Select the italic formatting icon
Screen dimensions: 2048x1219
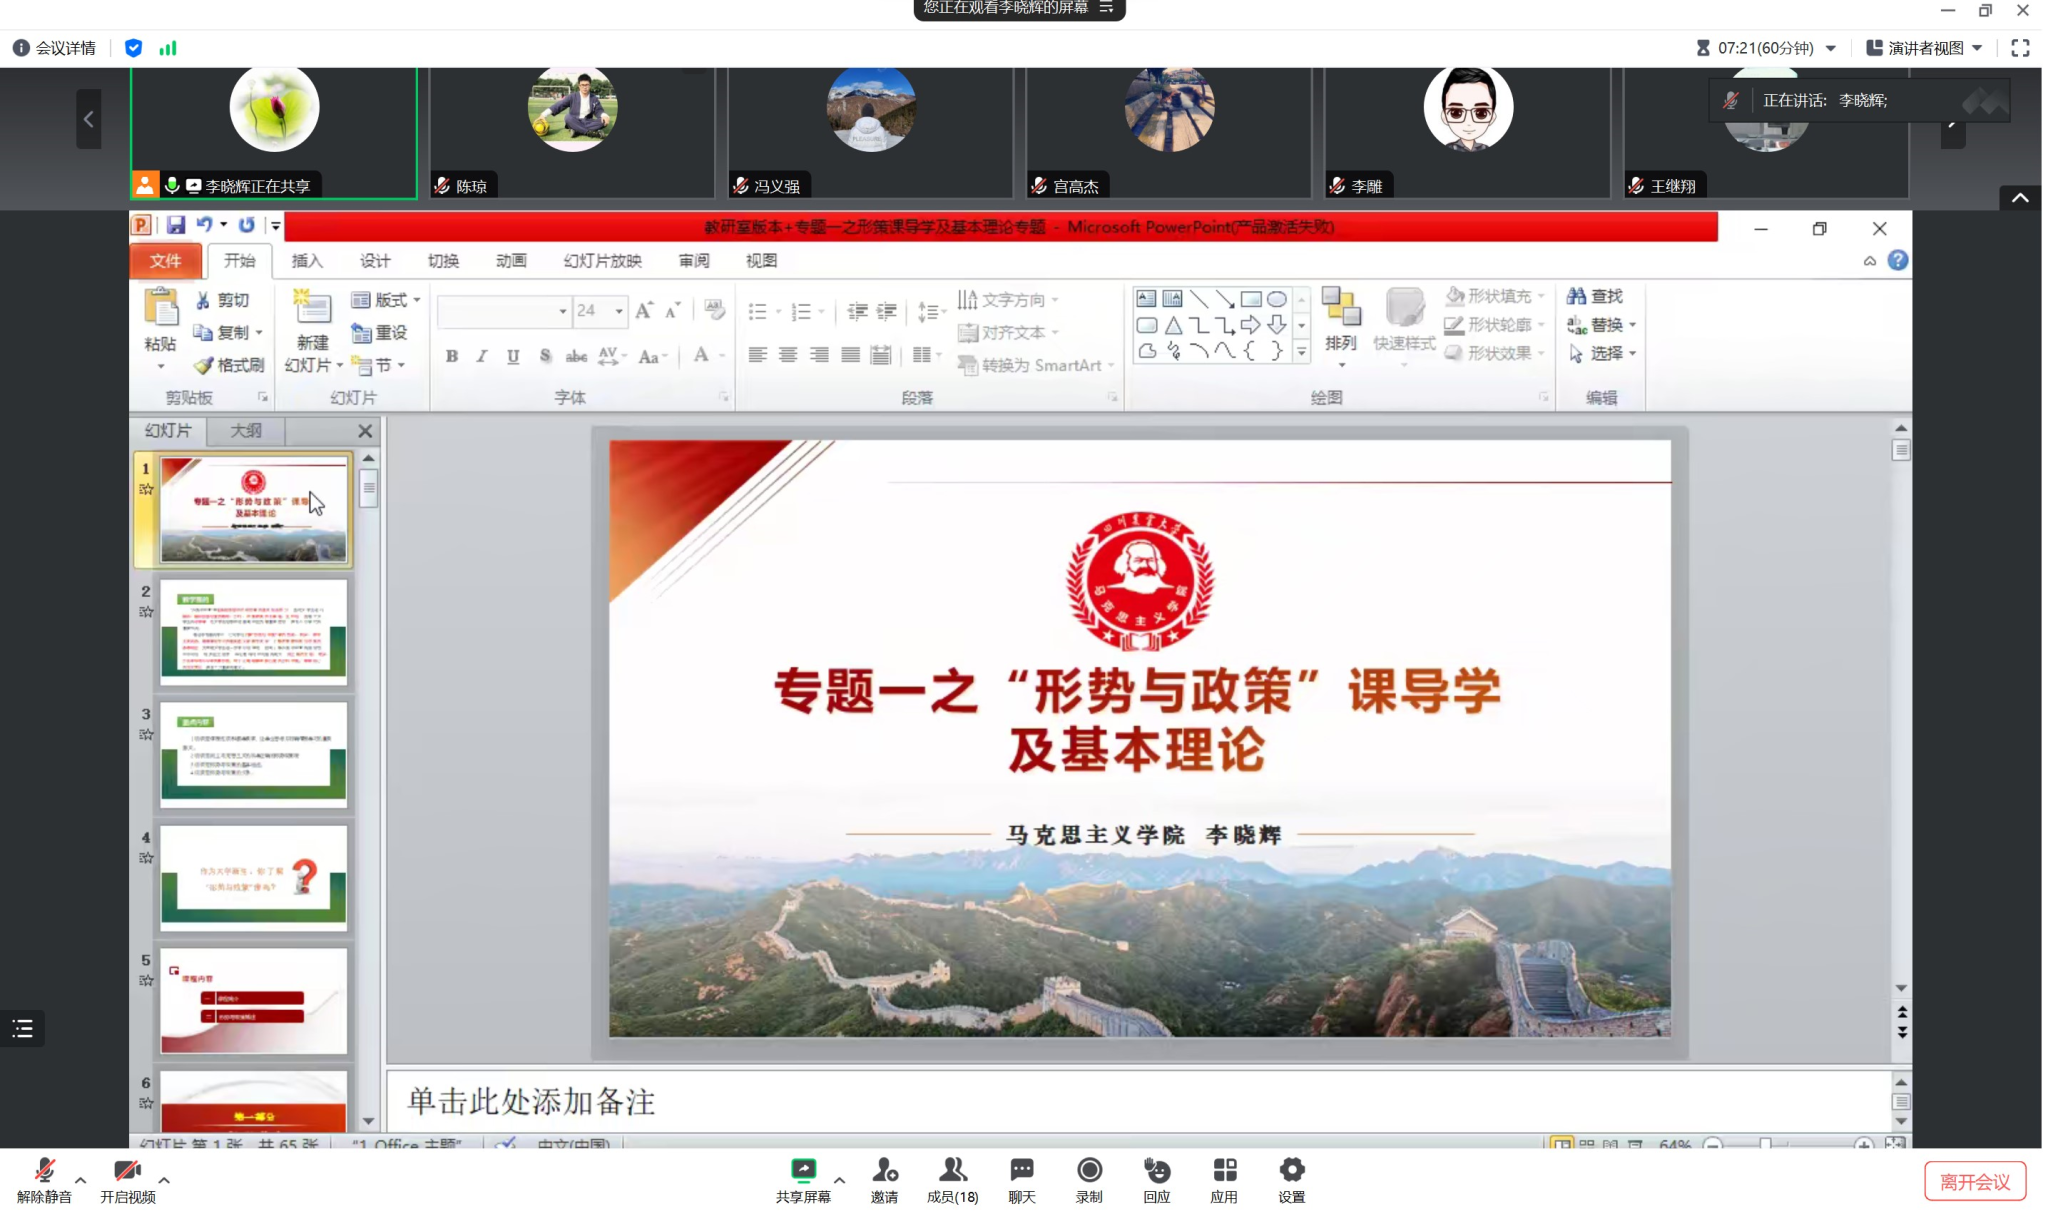[481, 354]
